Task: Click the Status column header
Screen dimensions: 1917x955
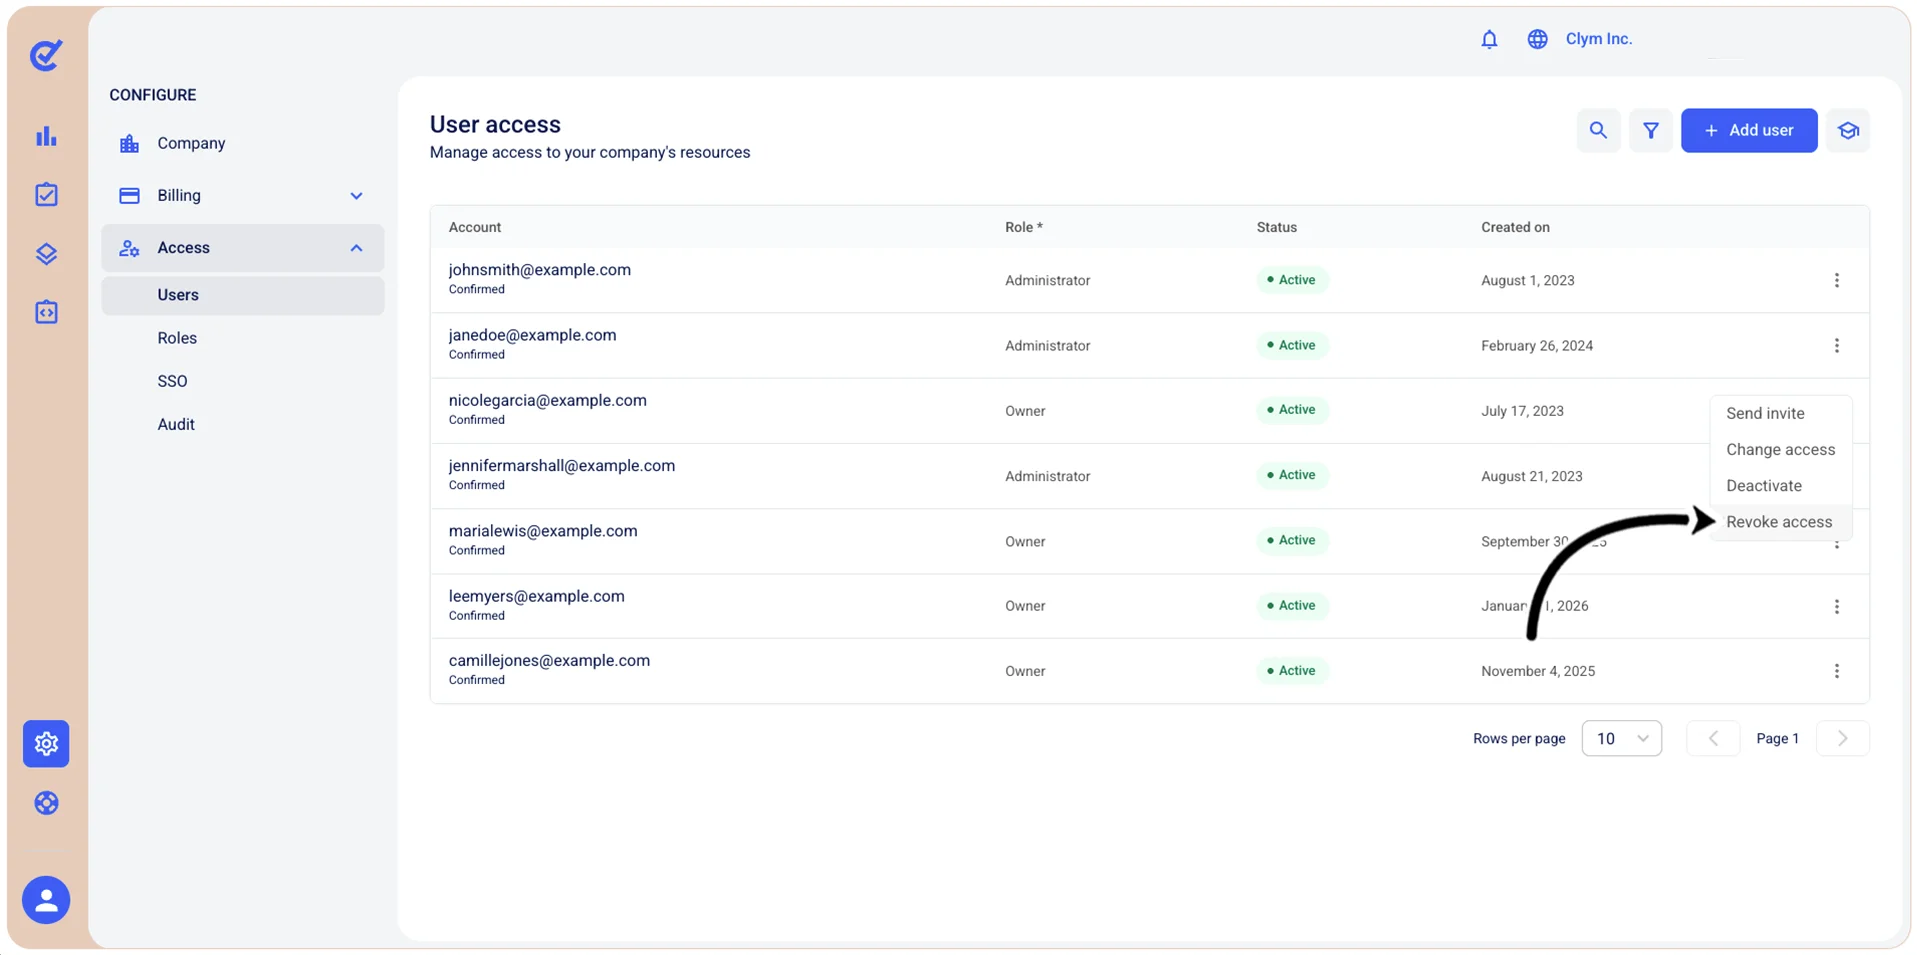Action: point(1276,227)
